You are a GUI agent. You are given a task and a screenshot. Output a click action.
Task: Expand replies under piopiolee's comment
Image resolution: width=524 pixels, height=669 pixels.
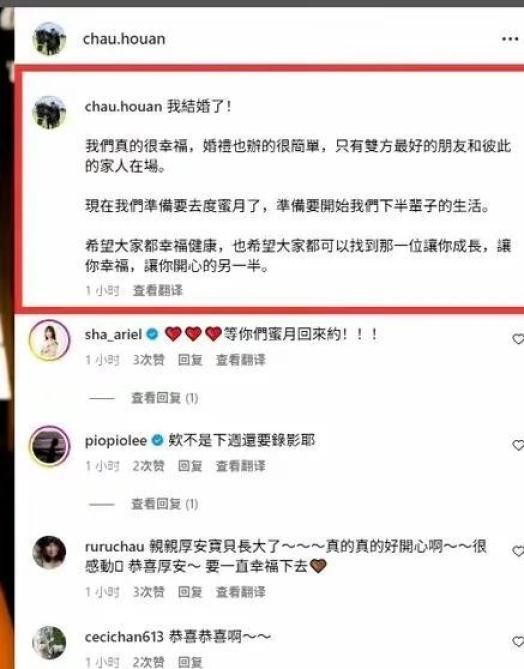click(164, 504)
